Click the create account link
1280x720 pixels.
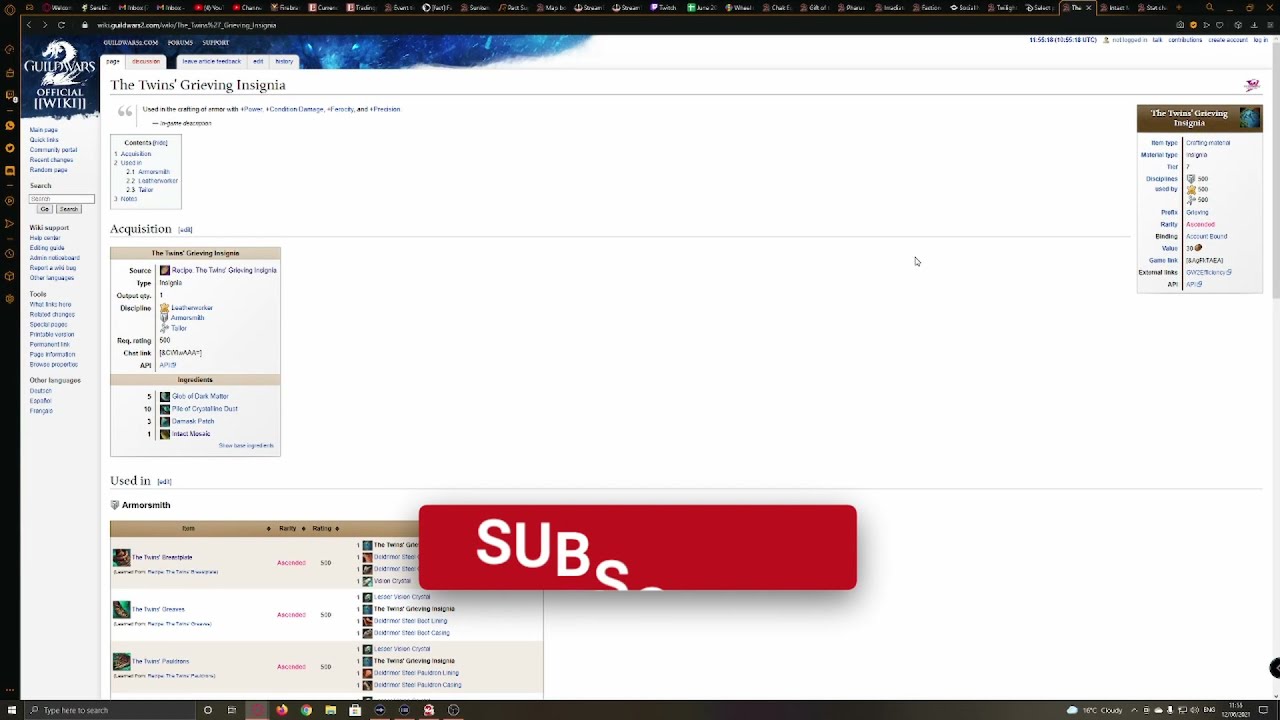[x=1228, y=40]
